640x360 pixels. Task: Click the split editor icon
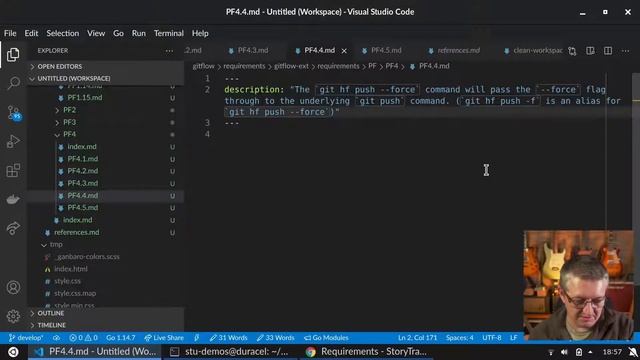point(608,51)
